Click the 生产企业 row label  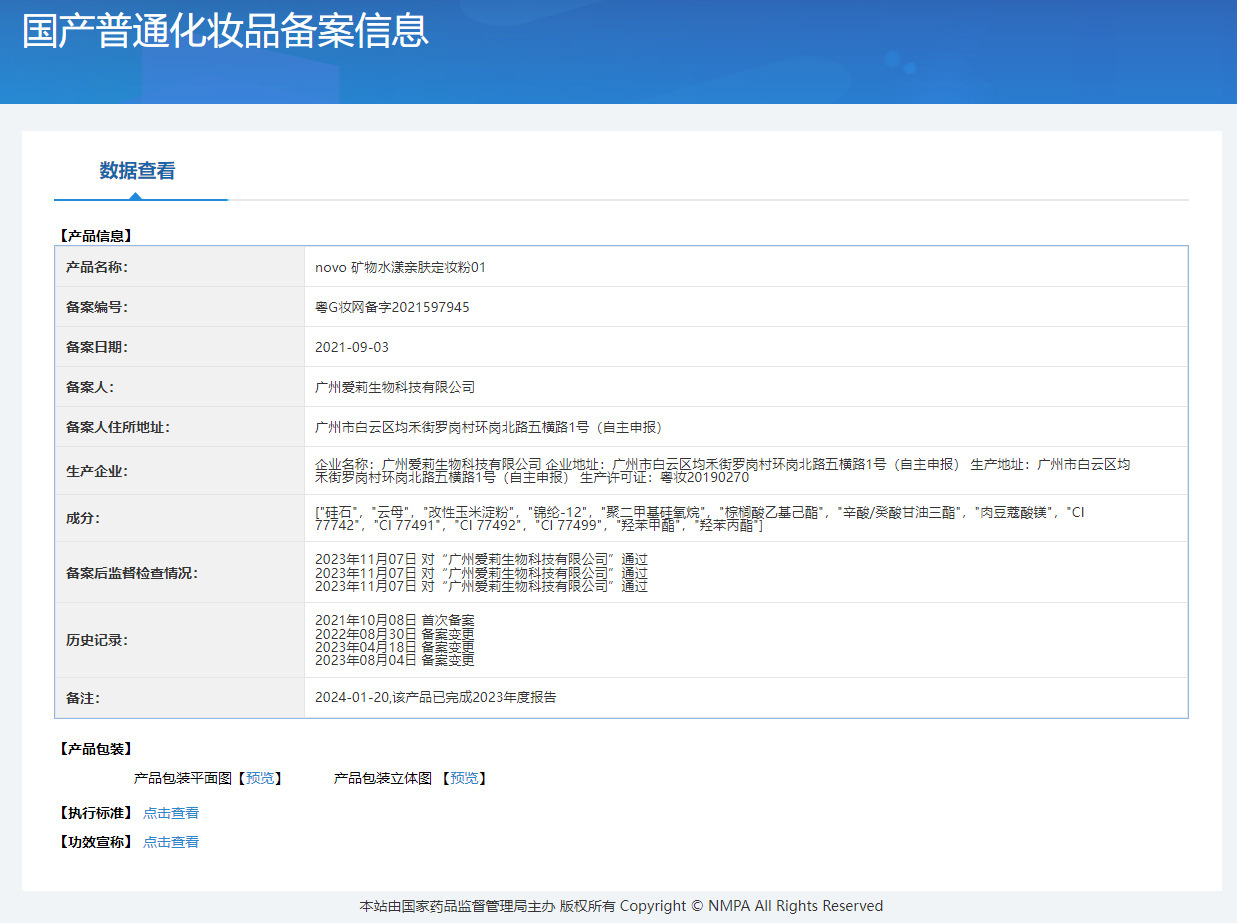pos(97,471)
